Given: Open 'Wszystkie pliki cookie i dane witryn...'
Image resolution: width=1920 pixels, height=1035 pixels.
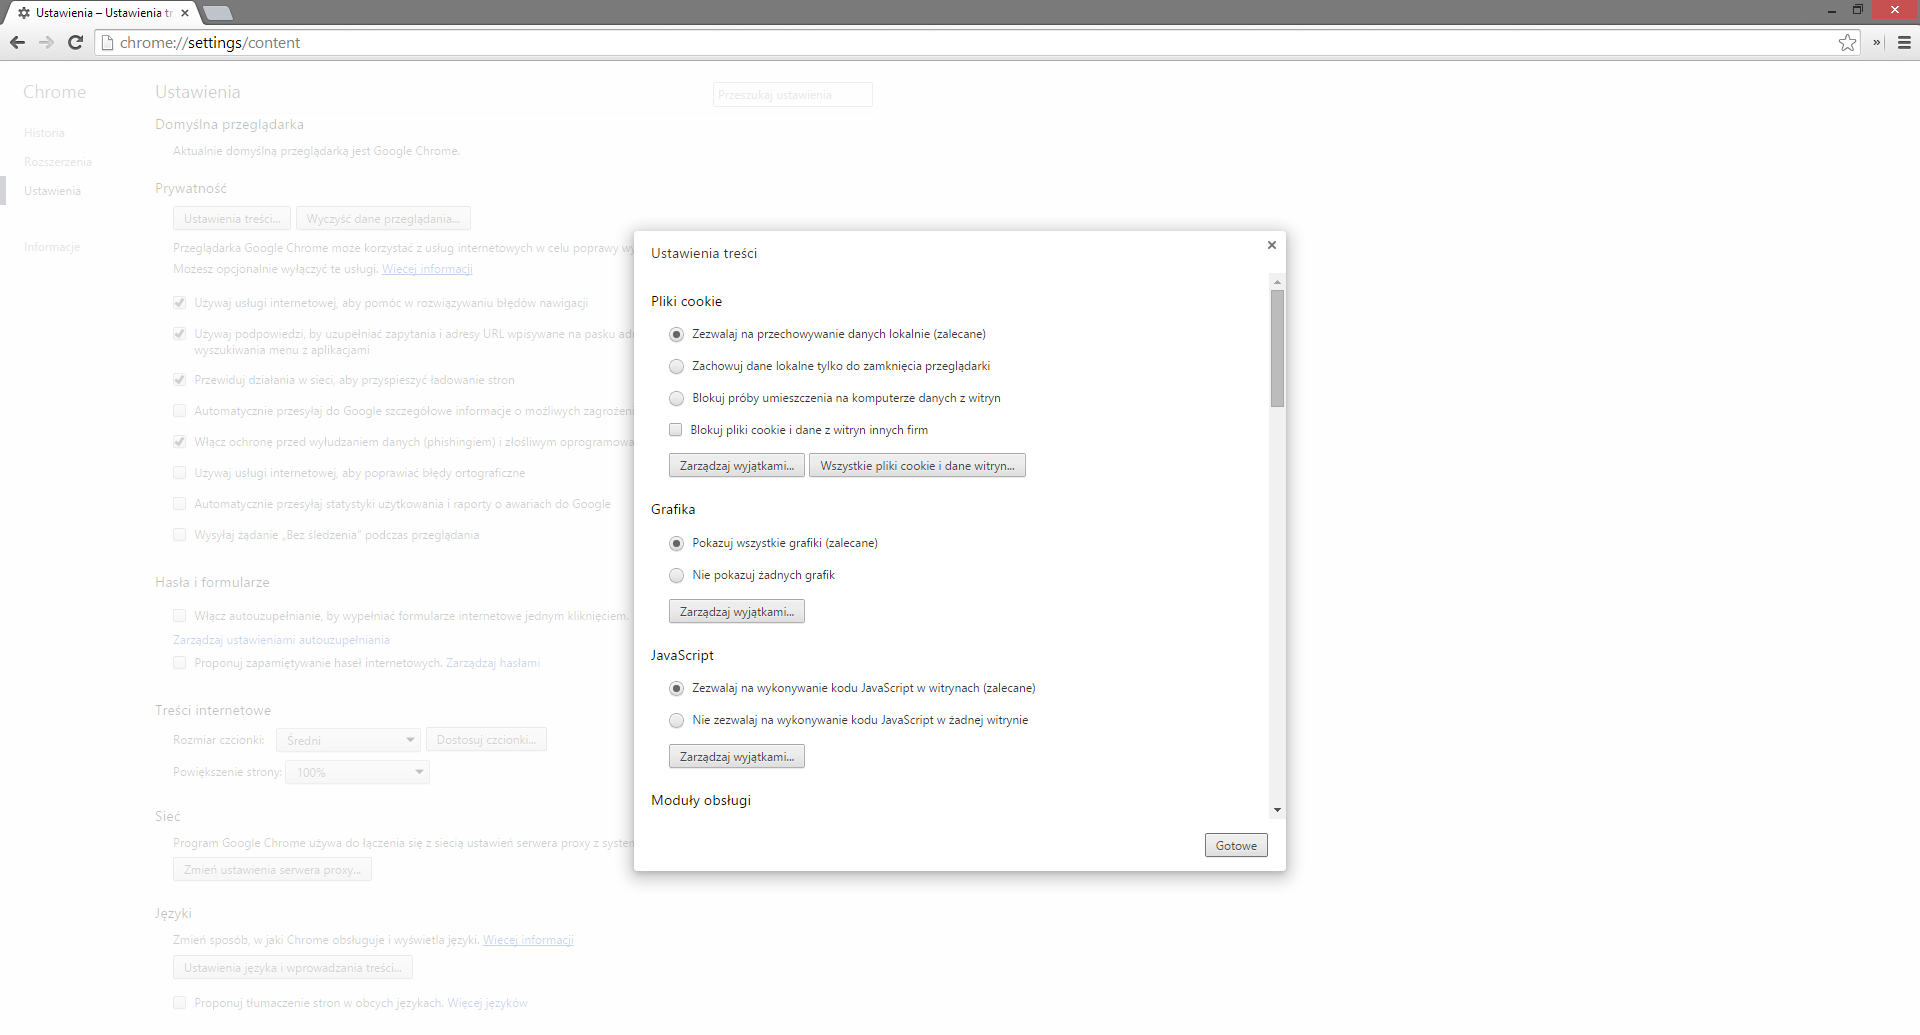Looking at the screenshot, I should [917, 466].
